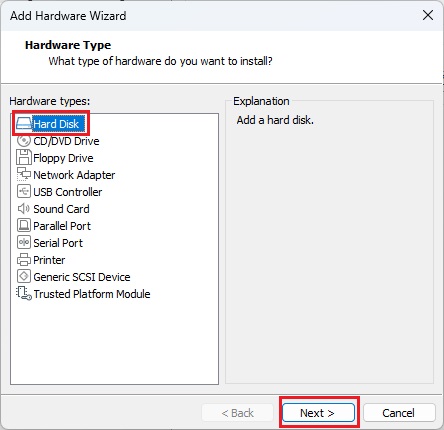The height and width of the screenshot is (430, 444).
Task: Click the Sound Card speaker icon
Action: (24, 209)
